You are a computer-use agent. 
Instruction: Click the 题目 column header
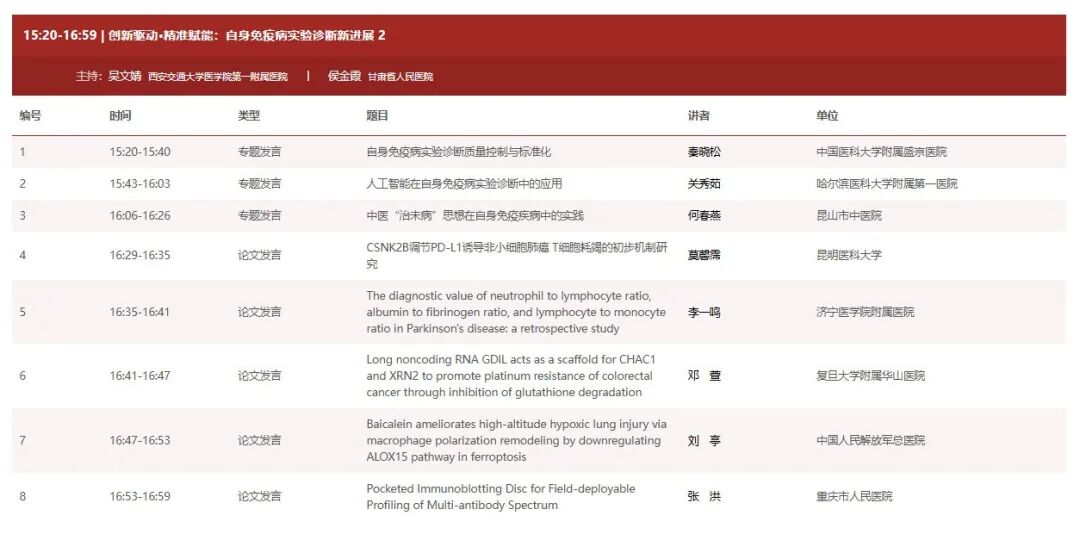tap(377, 116)
